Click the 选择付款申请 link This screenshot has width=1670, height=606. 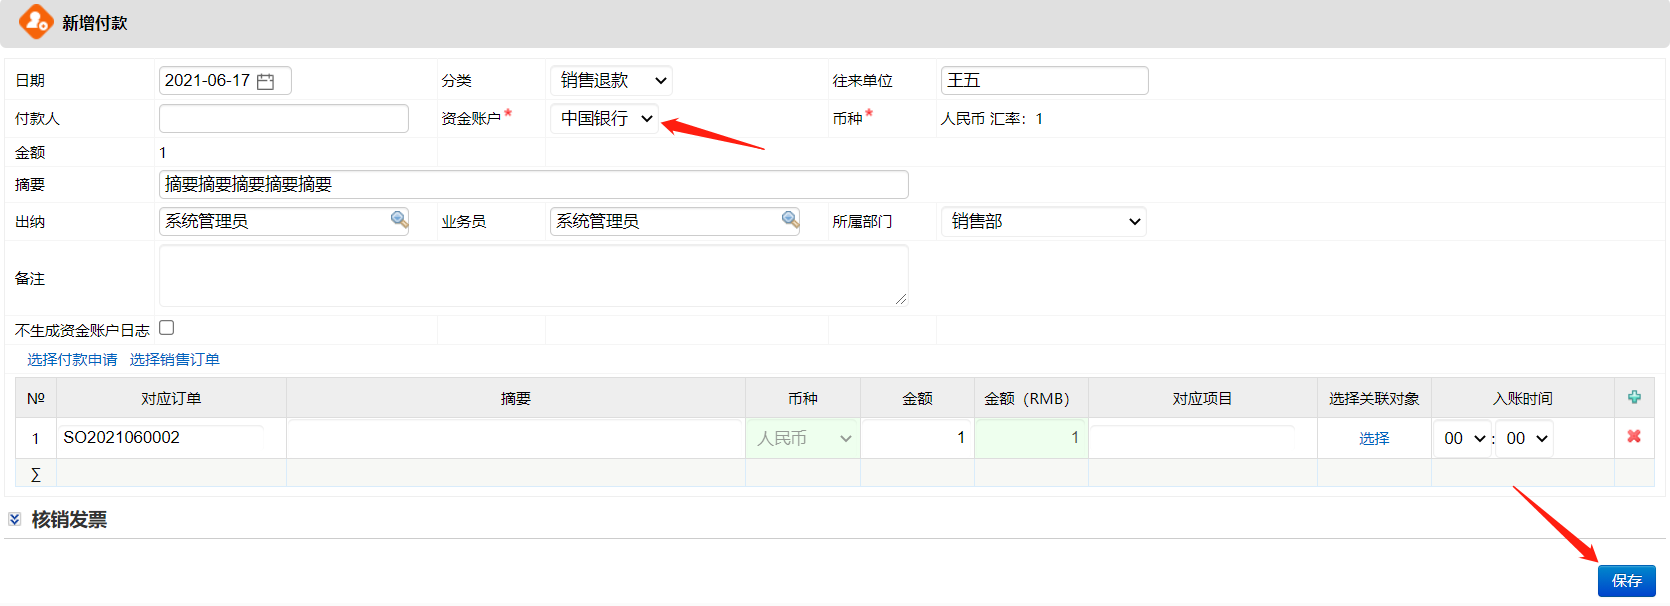[72, 359]
